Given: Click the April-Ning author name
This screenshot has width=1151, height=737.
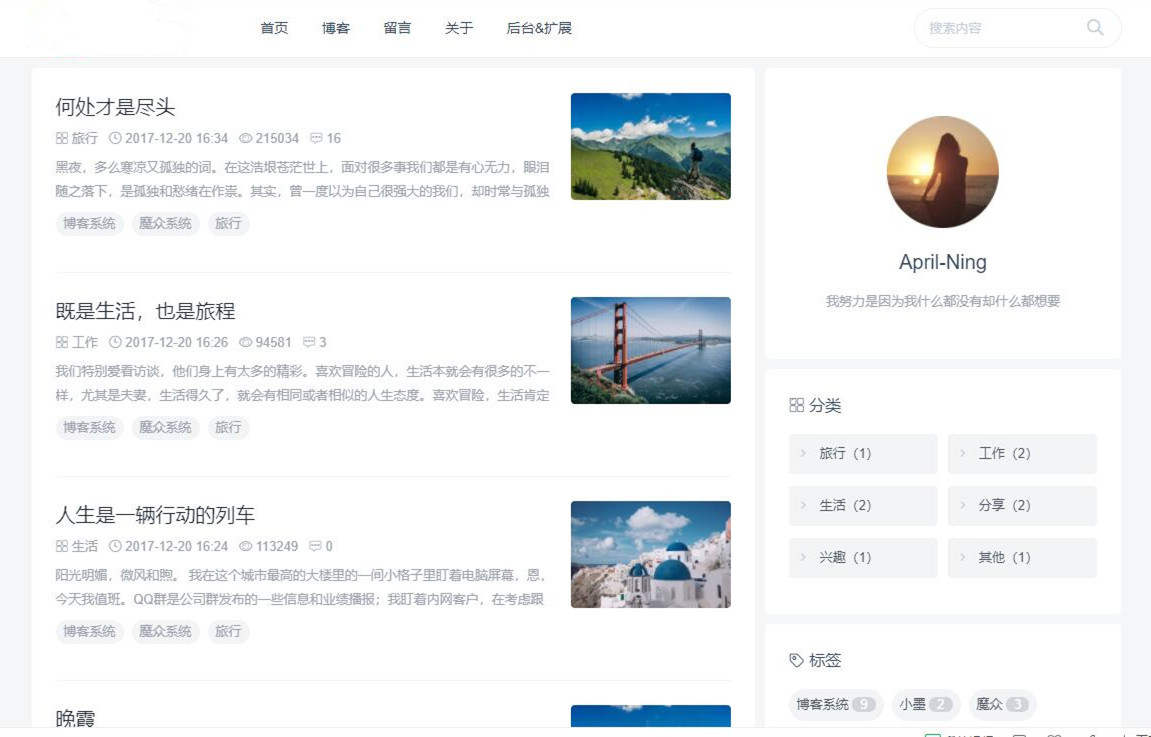Looking at the screenshot, I should pyautogui.click(x=943, y=262).
